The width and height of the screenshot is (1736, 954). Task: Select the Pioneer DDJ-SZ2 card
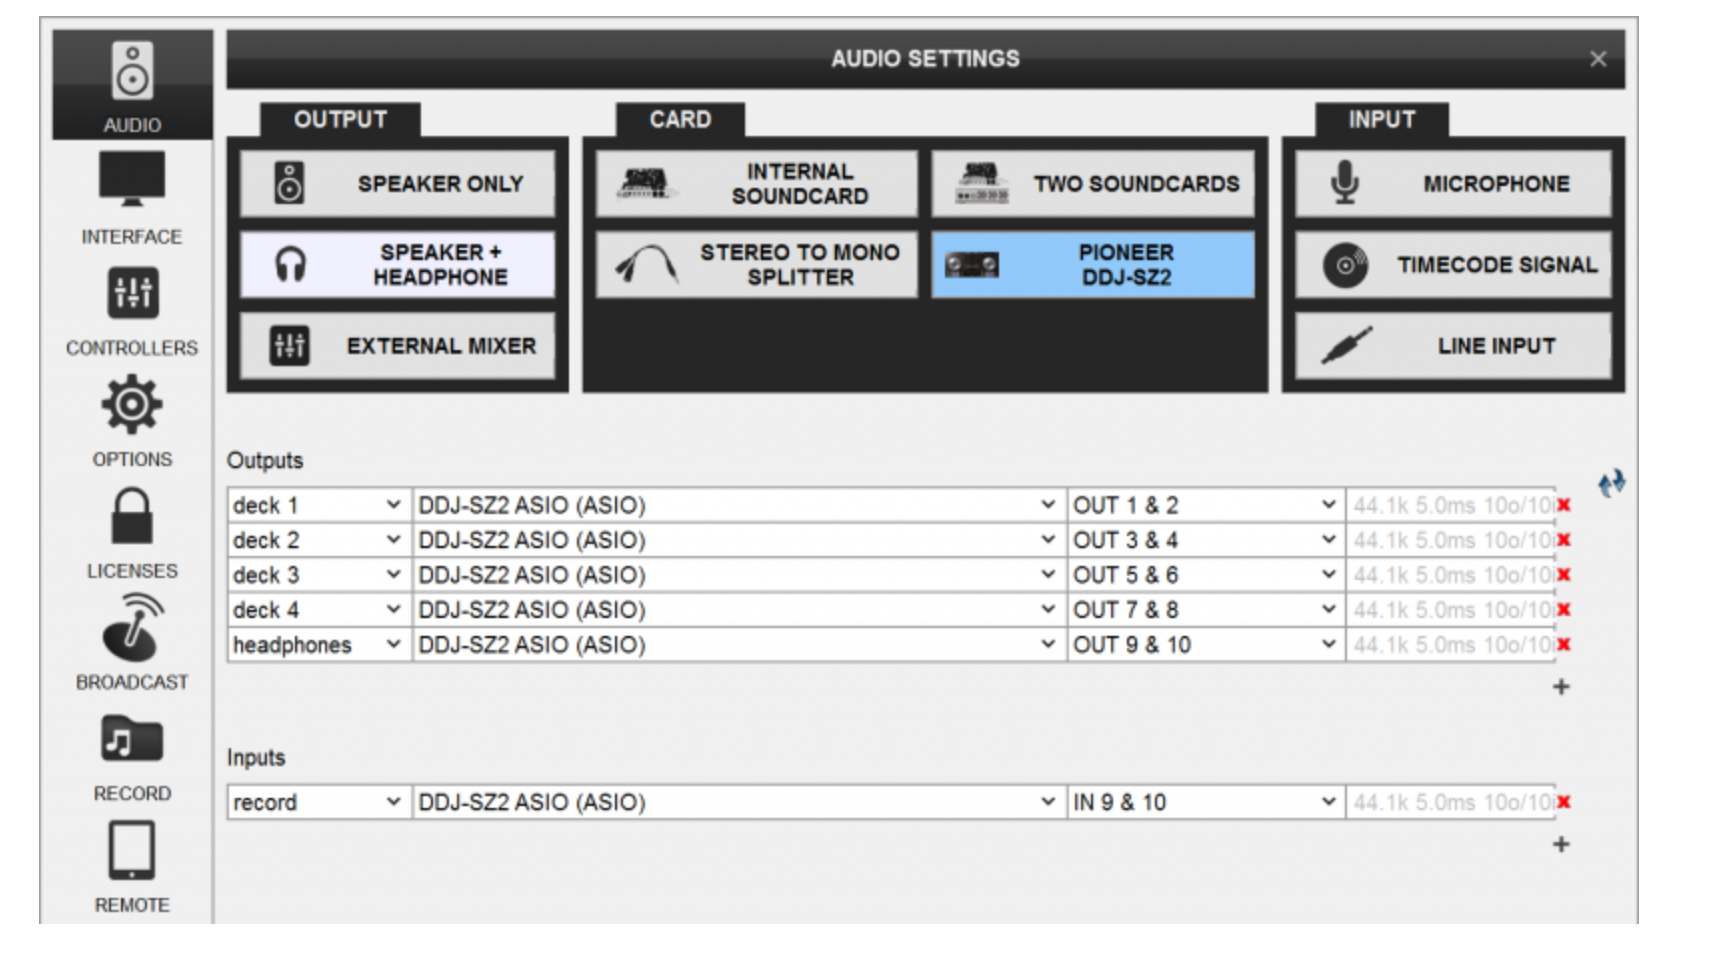pos(1093,265)
